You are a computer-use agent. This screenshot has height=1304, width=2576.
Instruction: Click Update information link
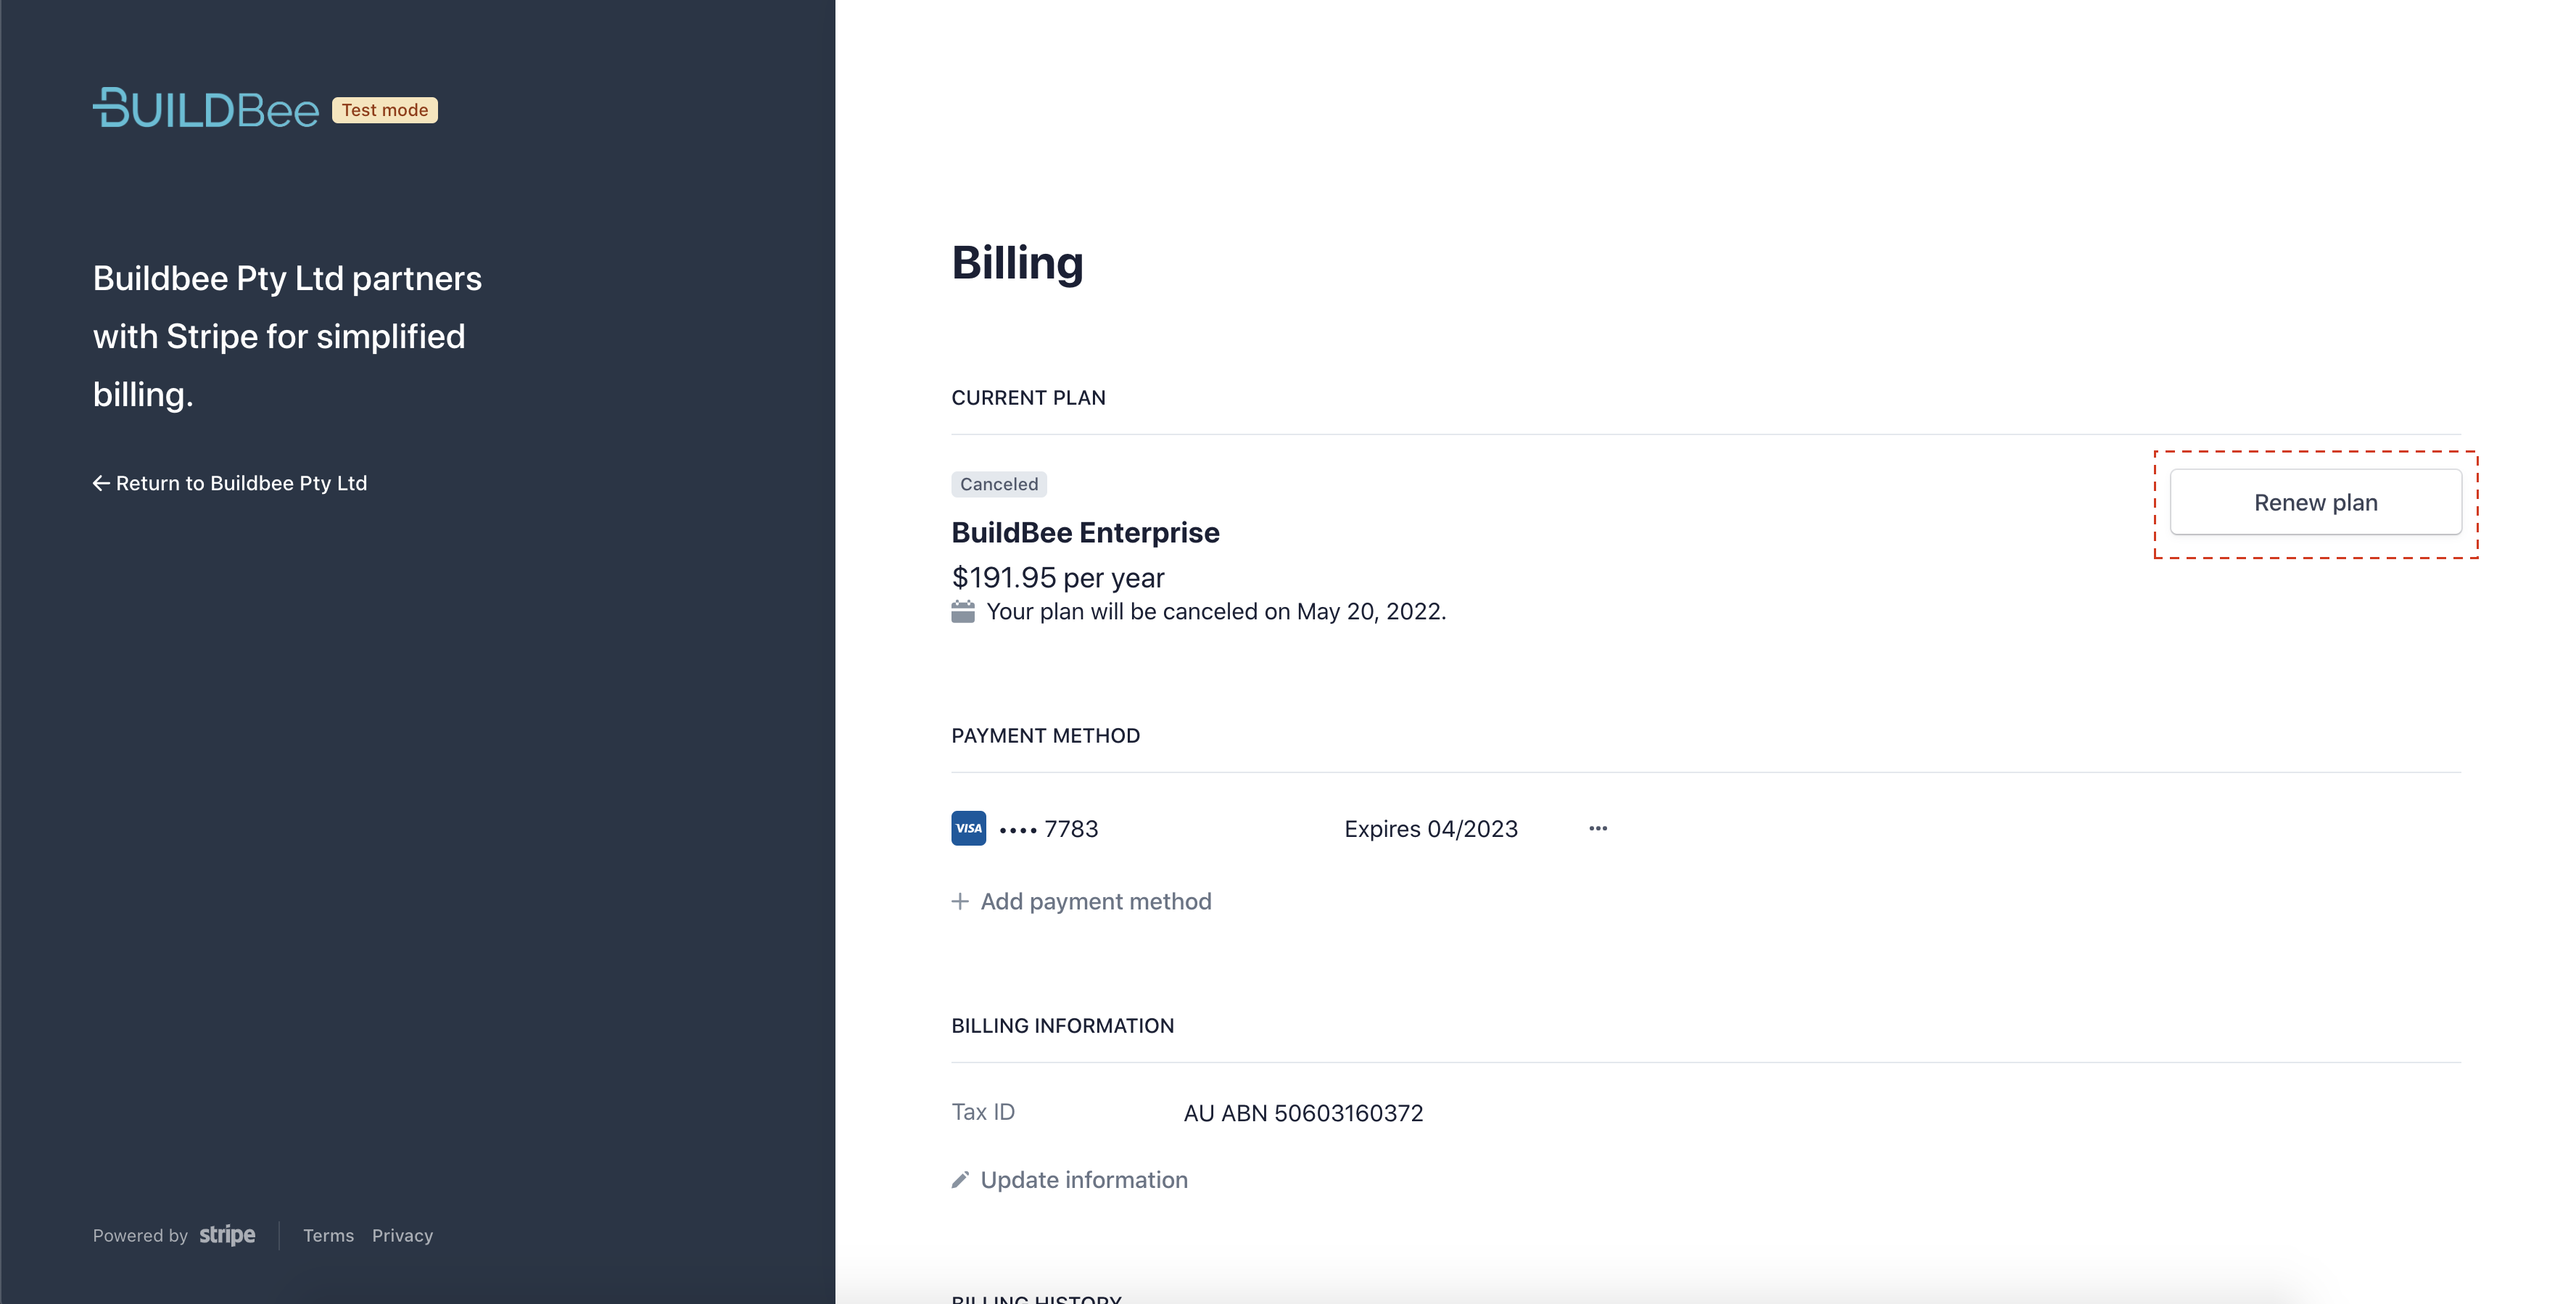[x=1084, y=1180]
